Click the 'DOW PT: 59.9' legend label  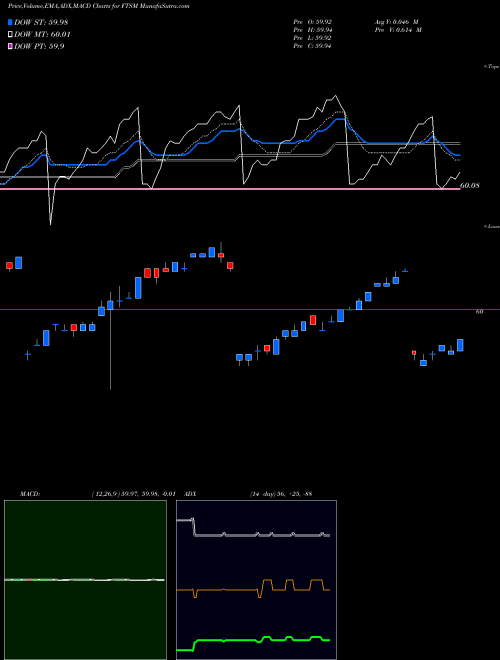tap(39, 46)
